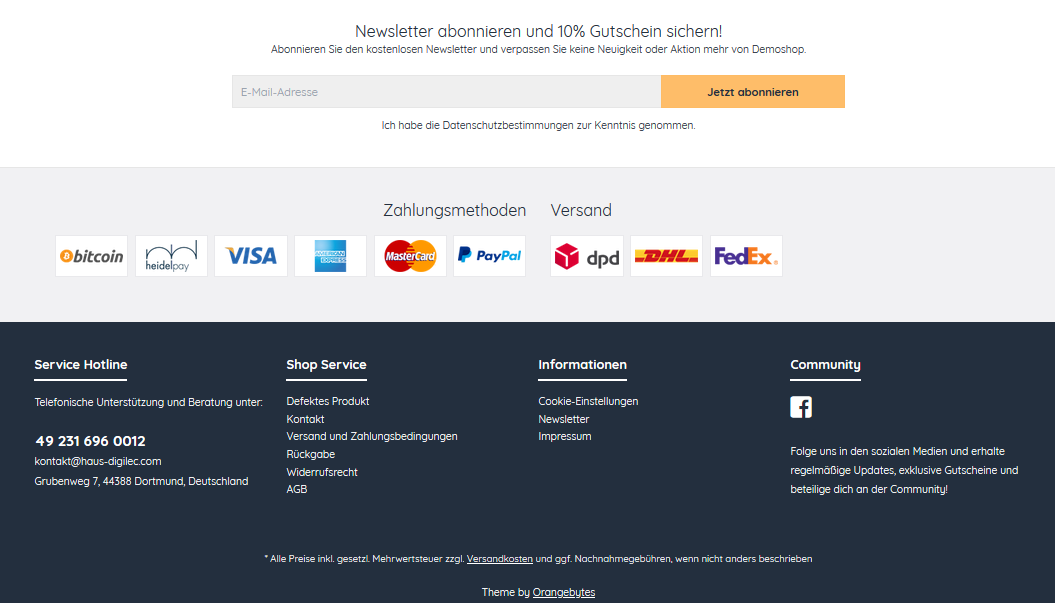The image size is (1055, 603).
Task: Click the MasterCard payment icon
Action: click(410, 256)
